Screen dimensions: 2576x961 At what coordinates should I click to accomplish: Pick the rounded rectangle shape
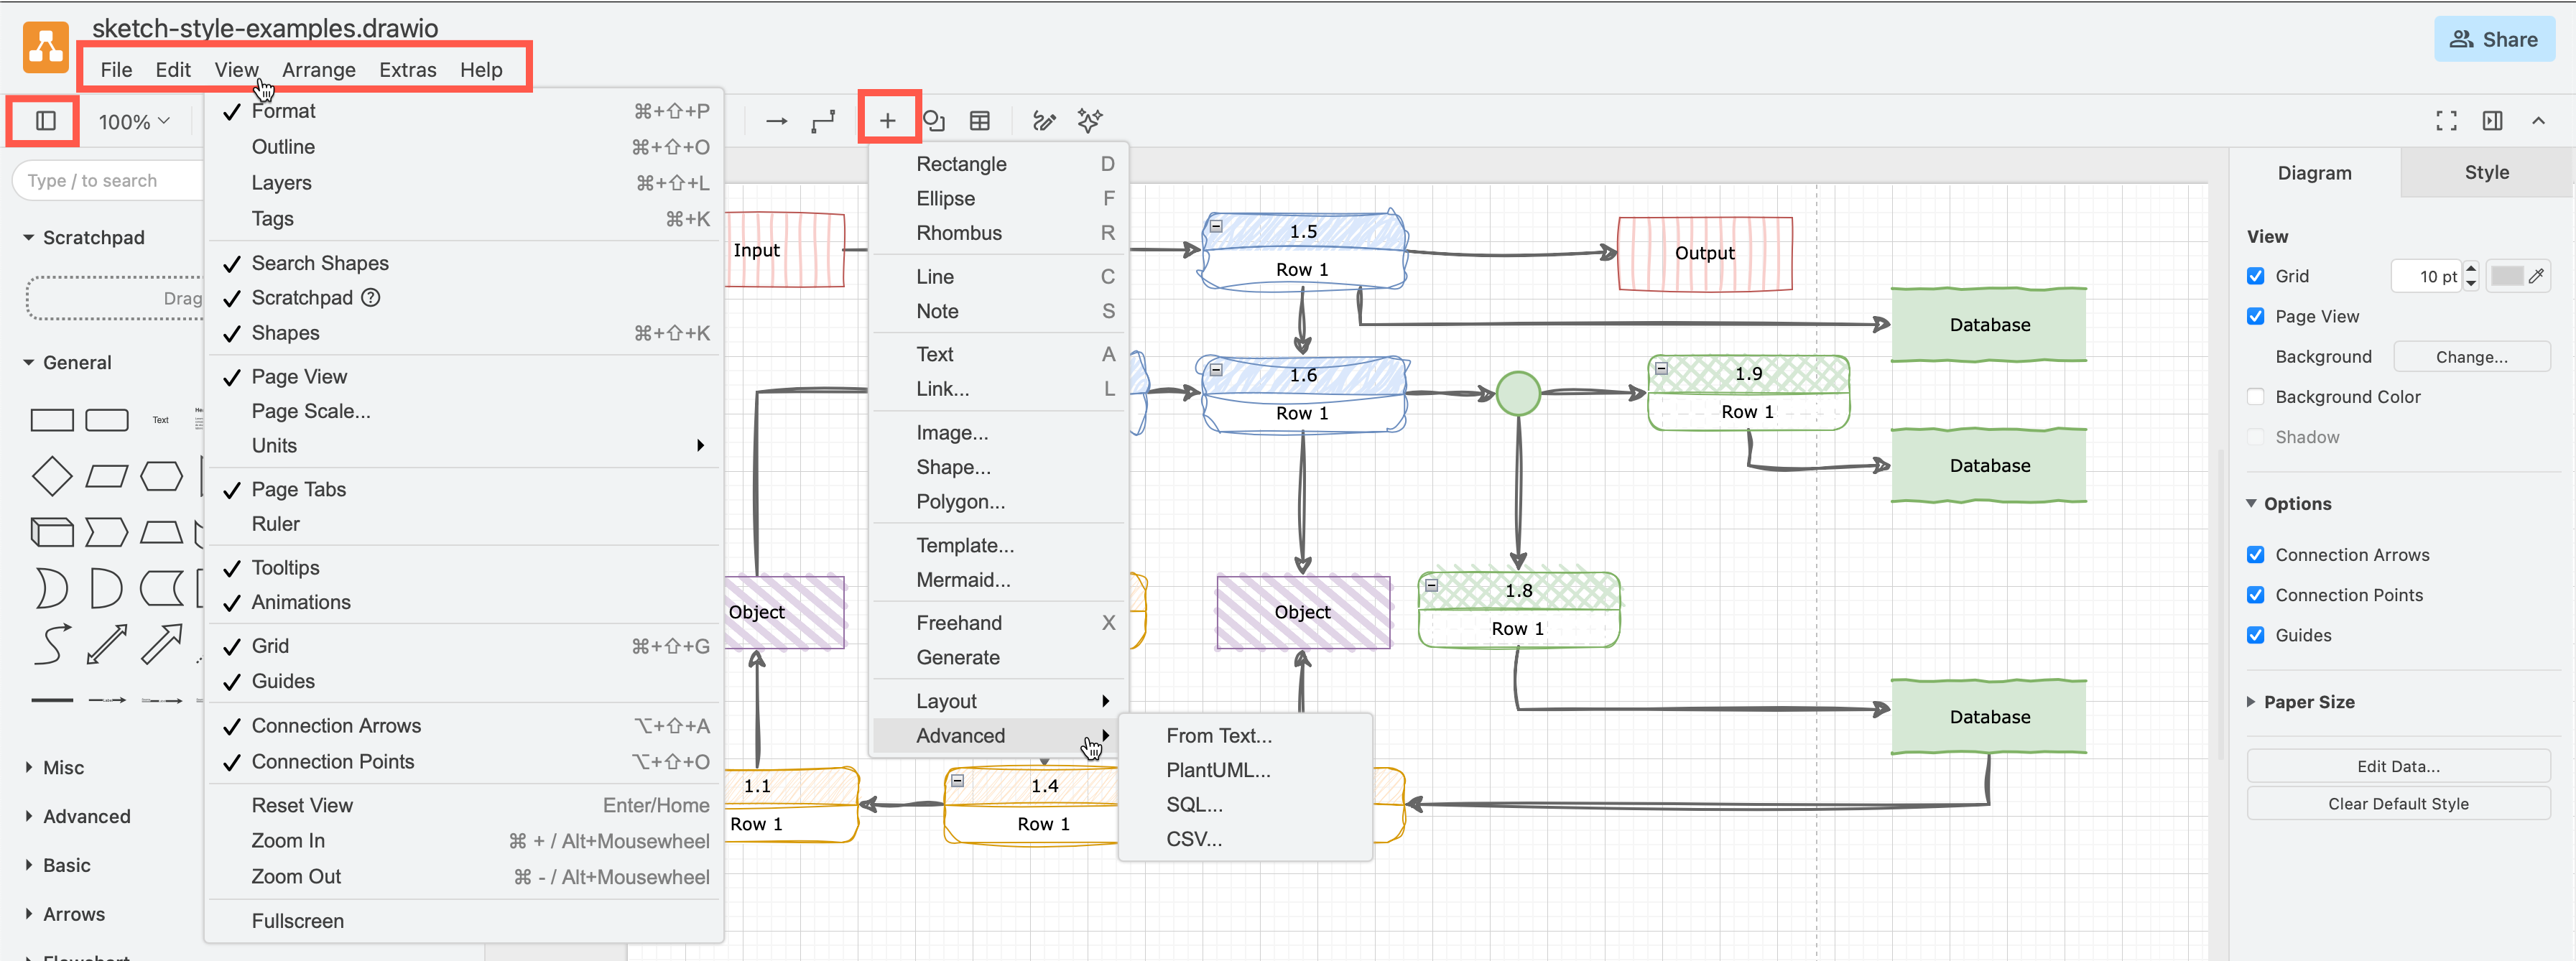click(107, 420)
